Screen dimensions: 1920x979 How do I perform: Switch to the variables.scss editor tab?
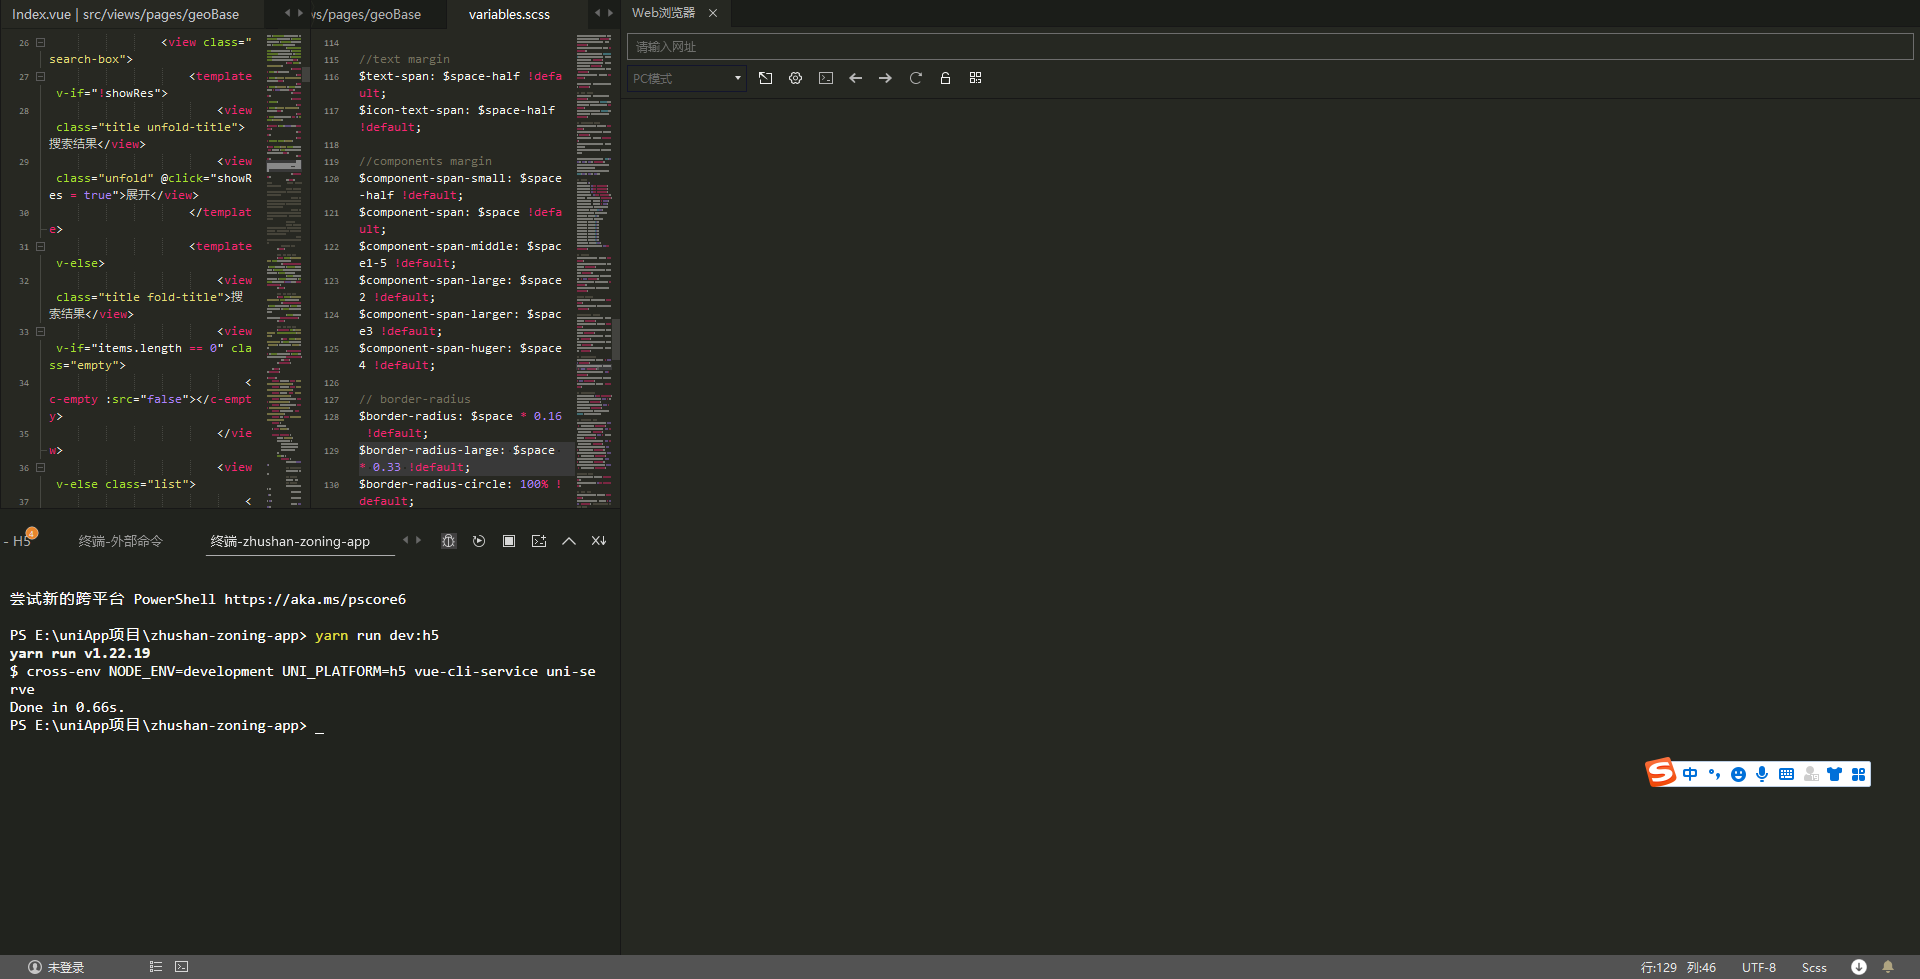click(x=509, y=14)
